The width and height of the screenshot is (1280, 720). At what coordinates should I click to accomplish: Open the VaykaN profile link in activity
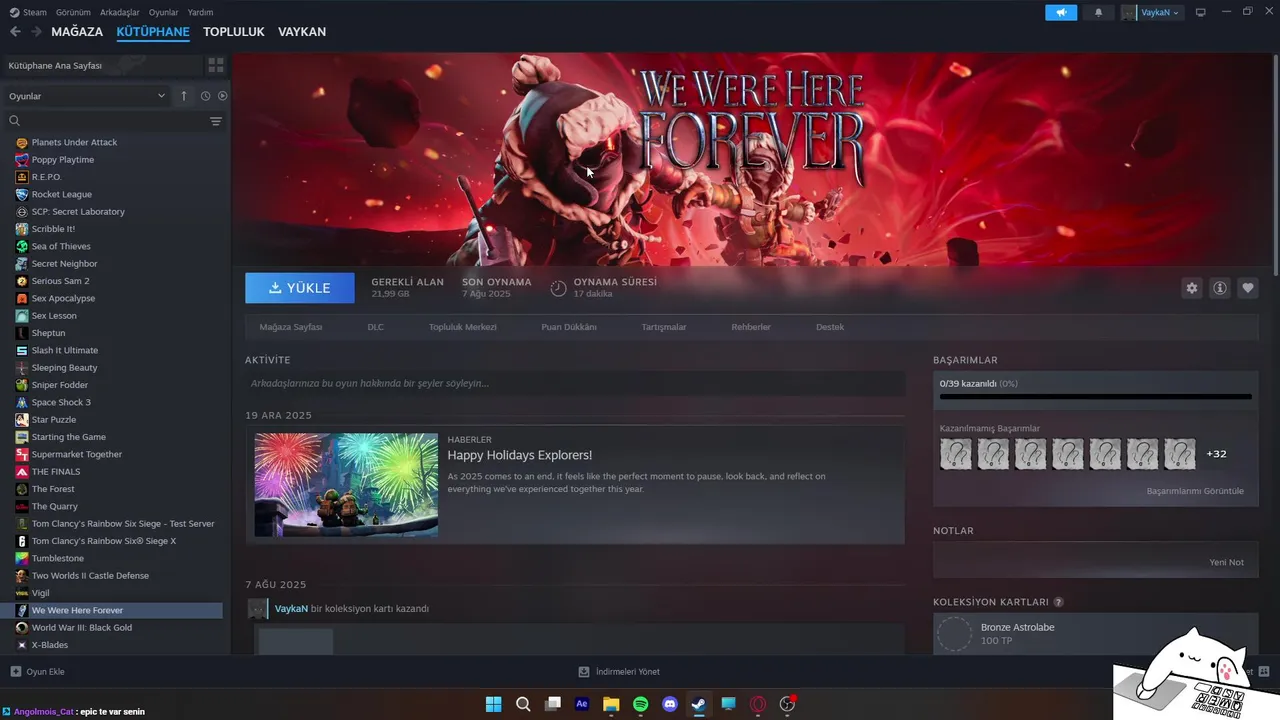291,608
